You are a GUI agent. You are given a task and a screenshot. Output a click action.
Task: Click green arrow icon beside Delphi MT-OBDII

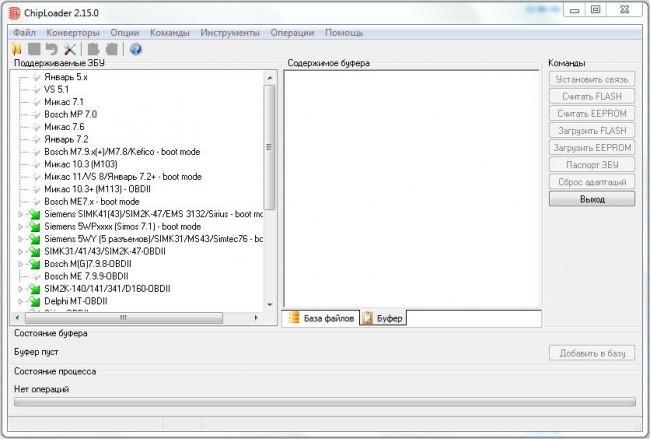point(34,301)
